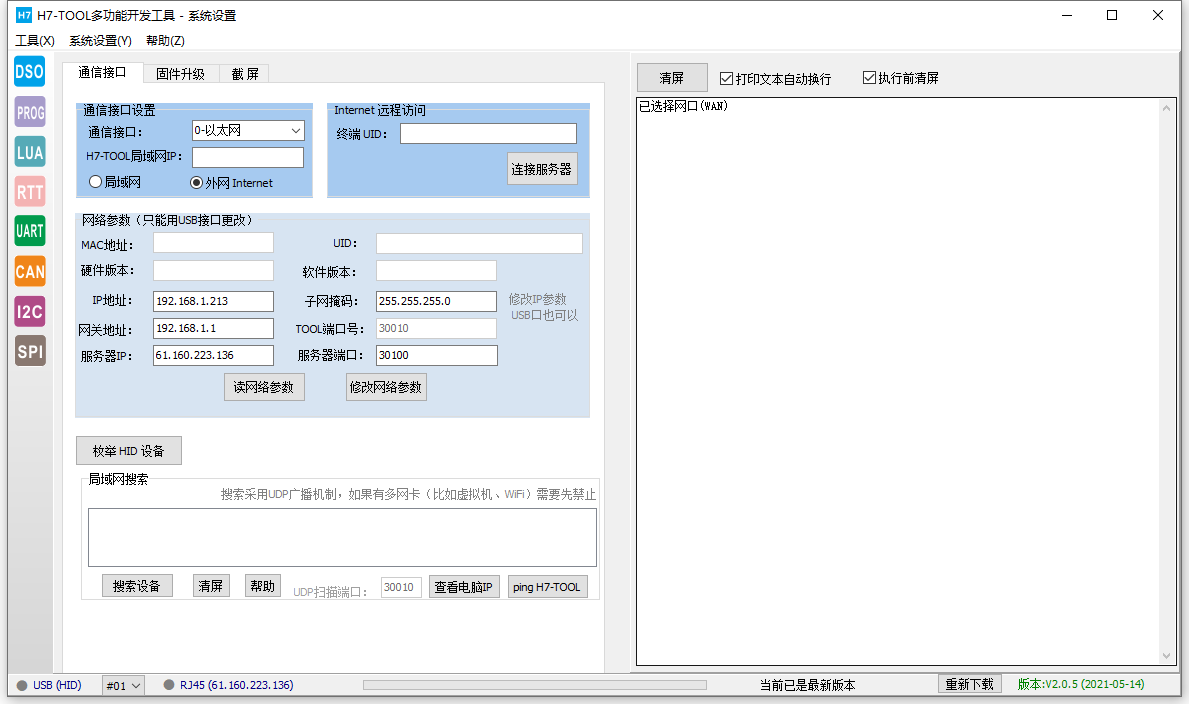
Task: Click the 帮助 button in search section
Action: (x=262, y=586)
